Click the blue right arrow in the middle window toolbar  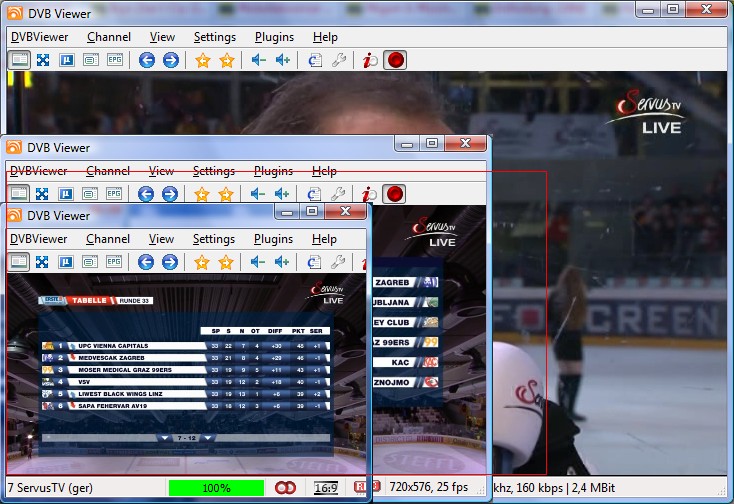170,194
